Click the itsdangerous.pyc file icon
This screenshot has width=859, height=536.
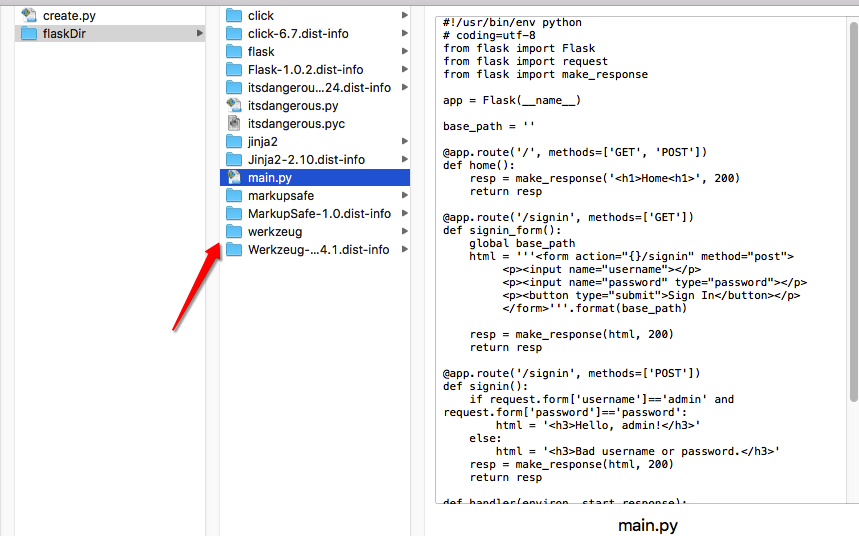[x=234, y=123]
